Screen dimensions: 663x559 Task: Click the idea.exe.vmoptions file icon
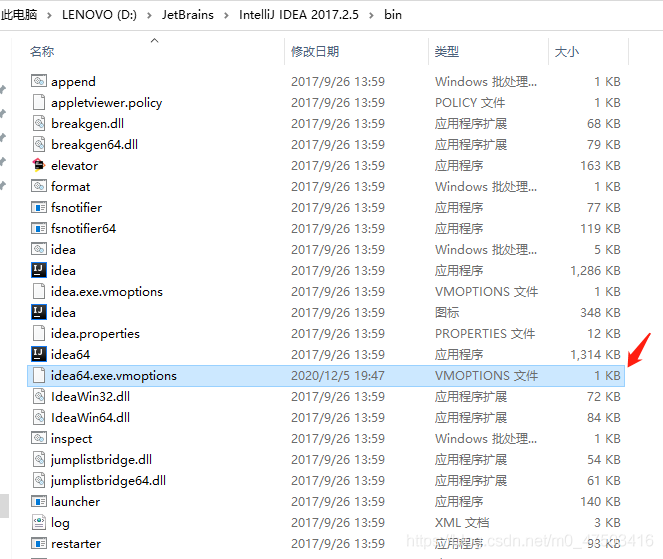(x=39, y=291)
